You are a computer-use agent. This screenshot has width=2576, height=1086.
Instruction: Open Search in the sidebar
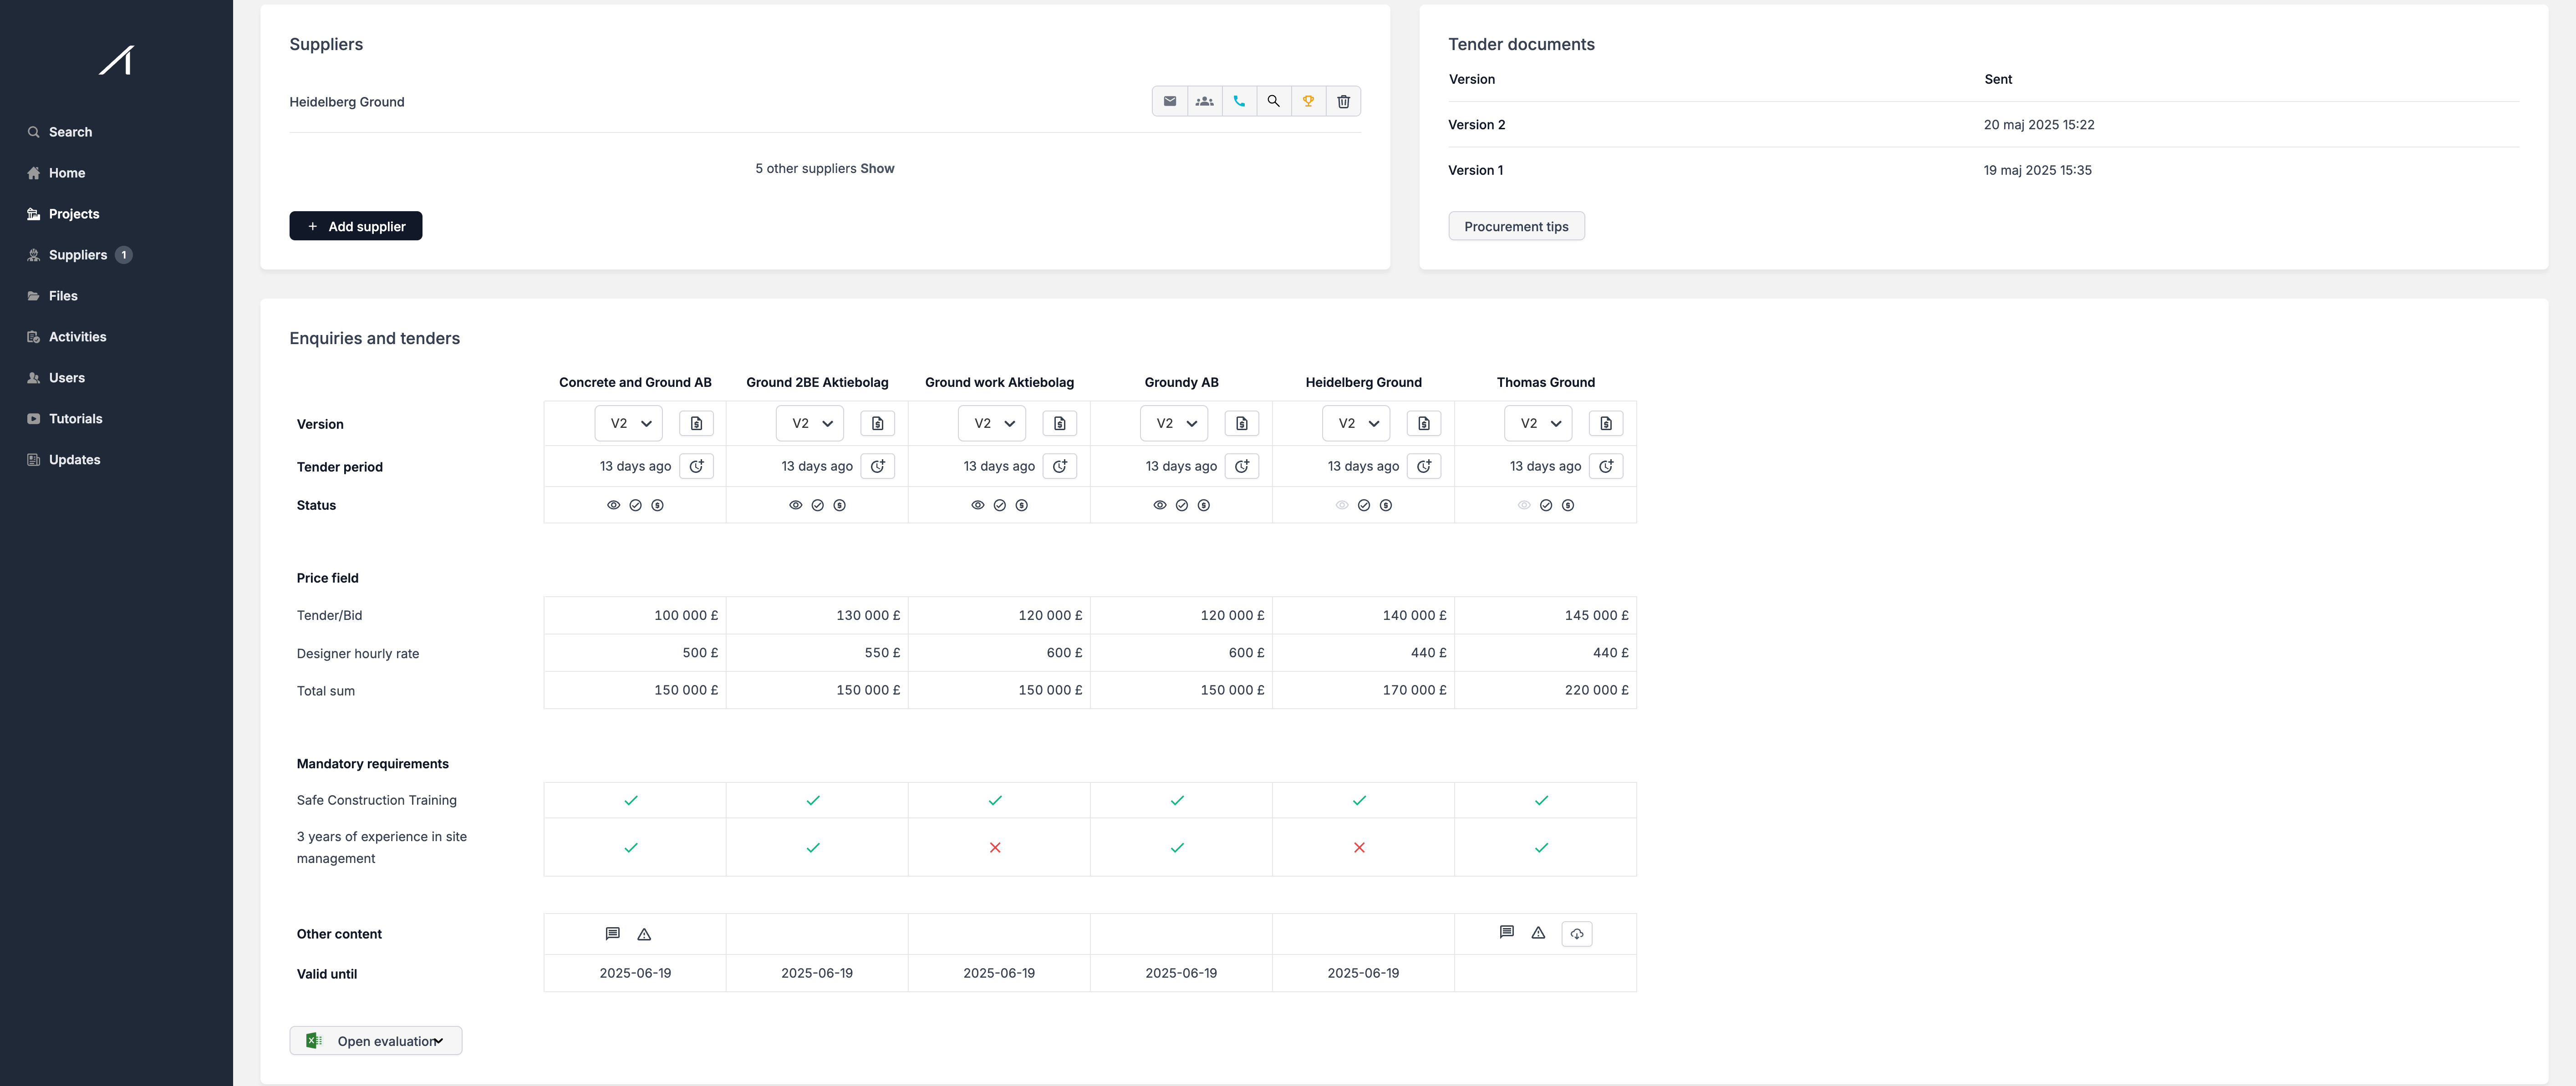(x=60, y=132)
